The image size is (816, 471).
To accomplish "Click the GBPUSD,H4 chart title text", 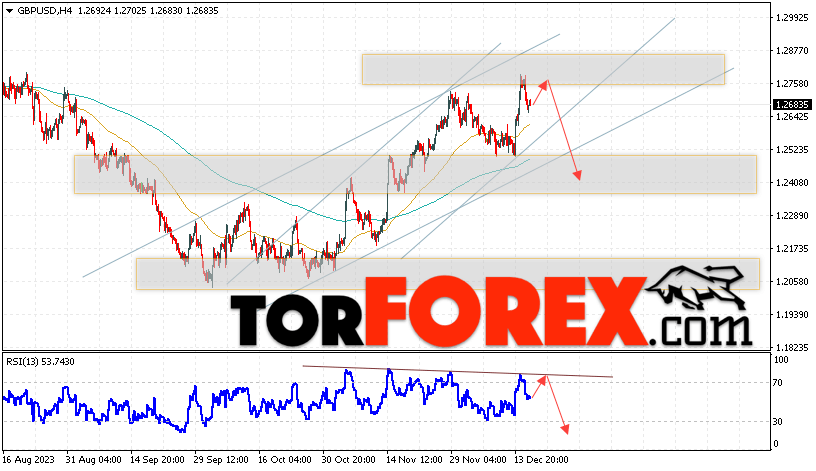I will tap(44, 10).
